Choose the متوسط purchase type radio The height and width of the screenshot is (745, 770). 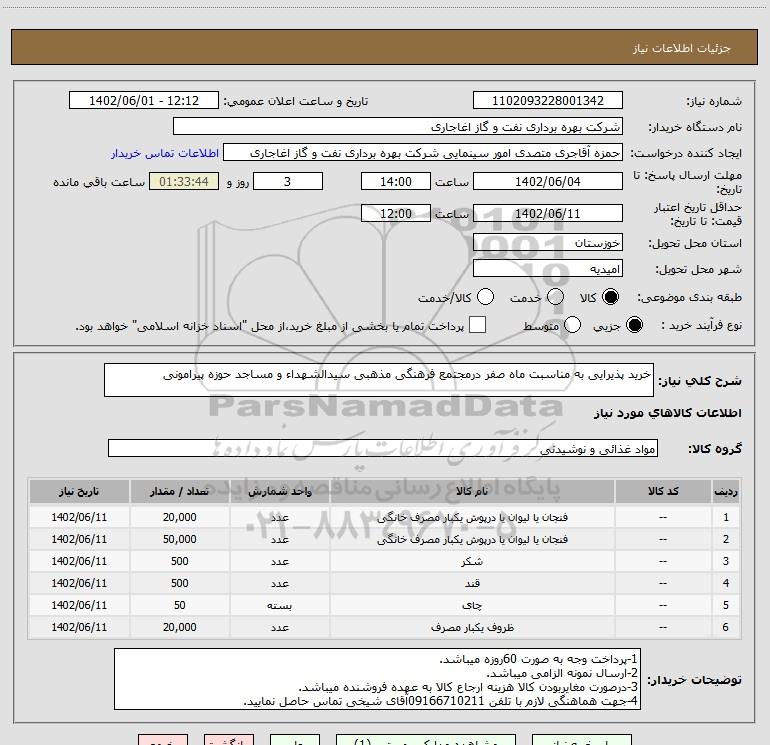pyautogui.click(x=572, y=325)
